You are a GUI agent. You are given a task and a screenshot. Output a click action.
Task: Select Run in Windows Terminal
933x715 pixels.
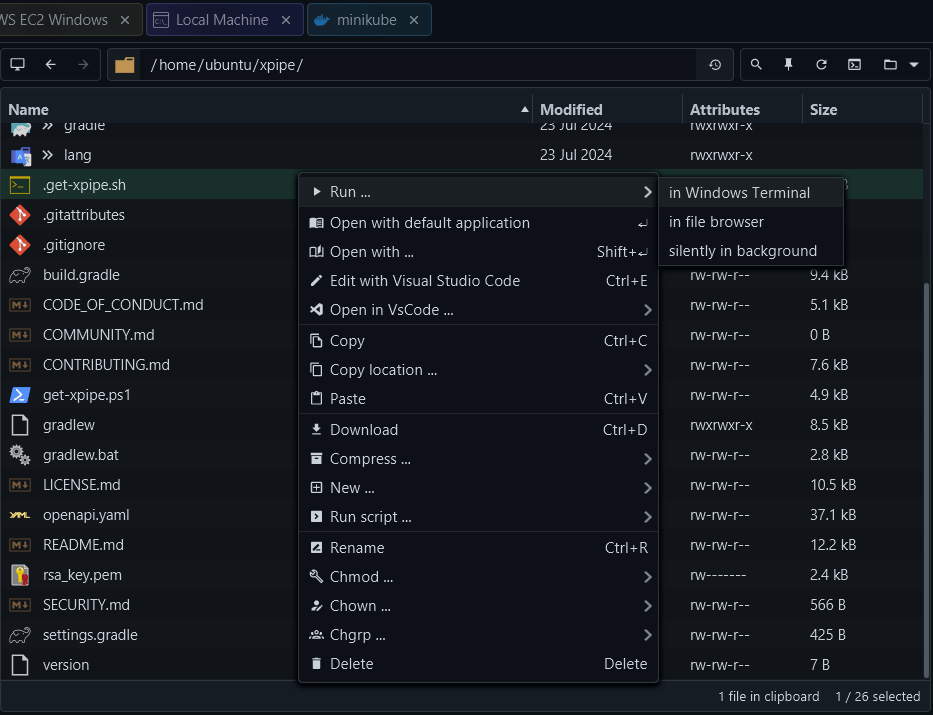739,193
